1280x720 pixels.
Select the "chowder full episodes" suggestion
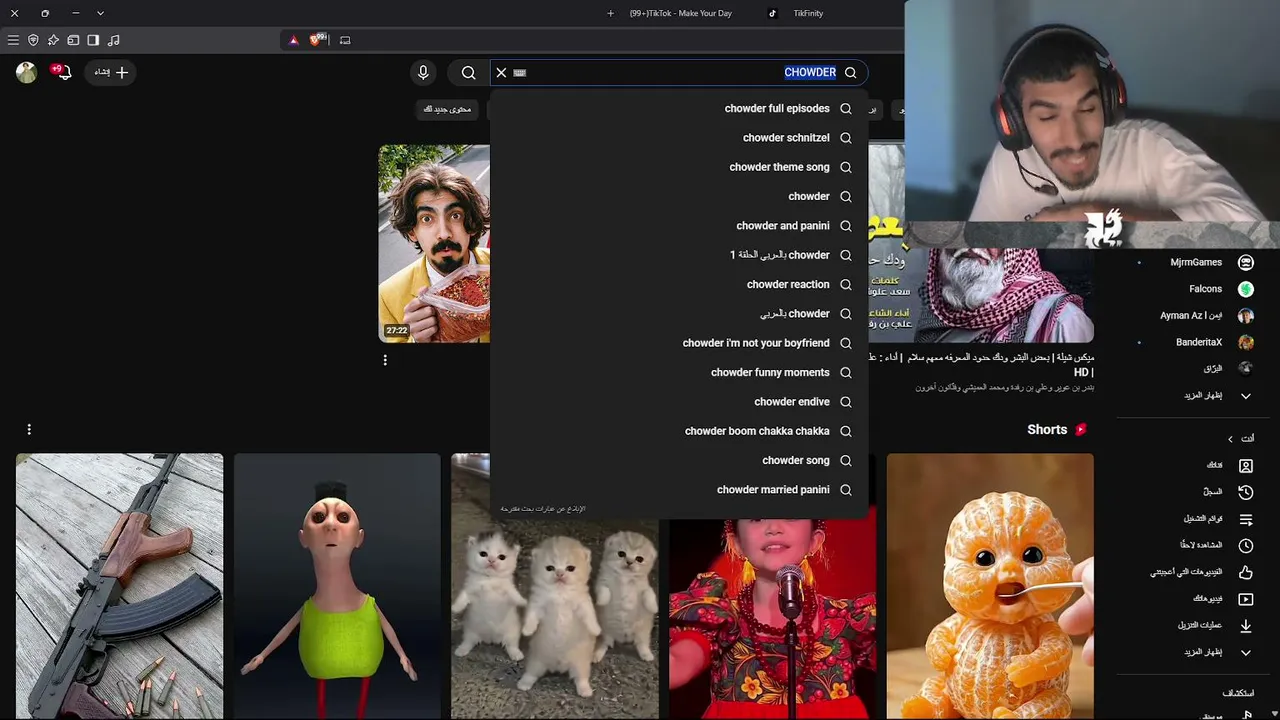click(680, 108)
